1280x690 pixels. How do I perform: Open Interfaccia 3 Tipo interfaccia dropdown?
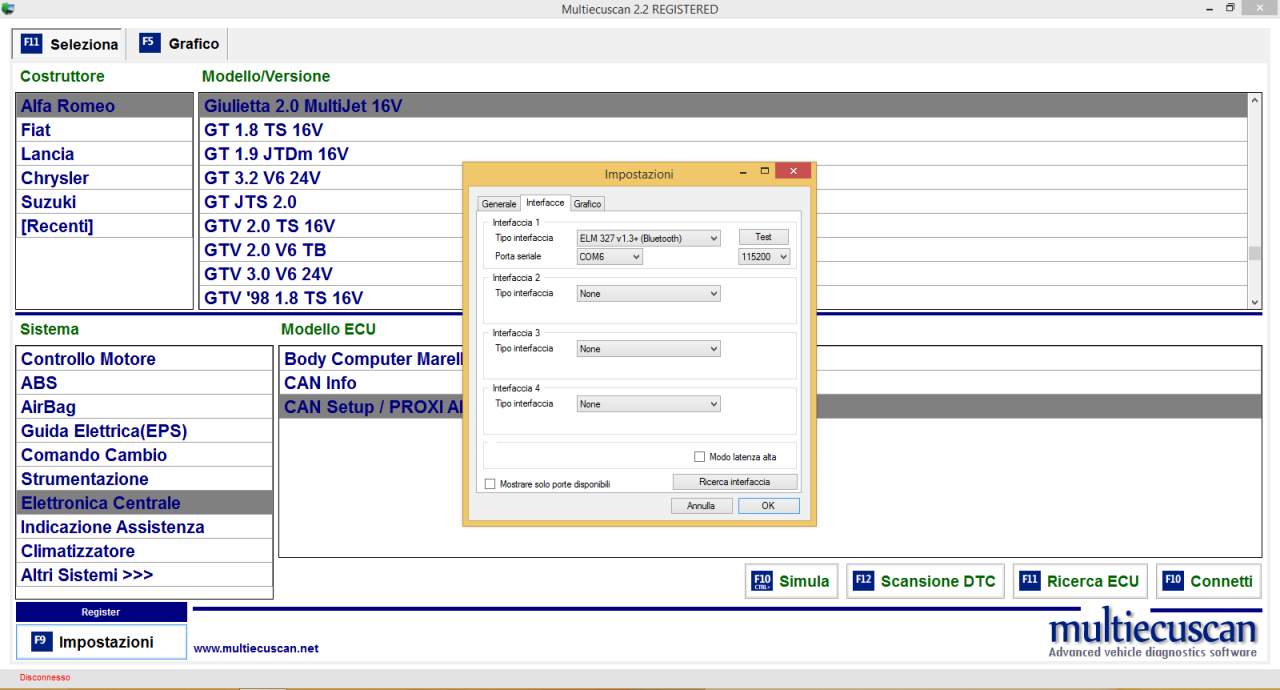point(649,349)
